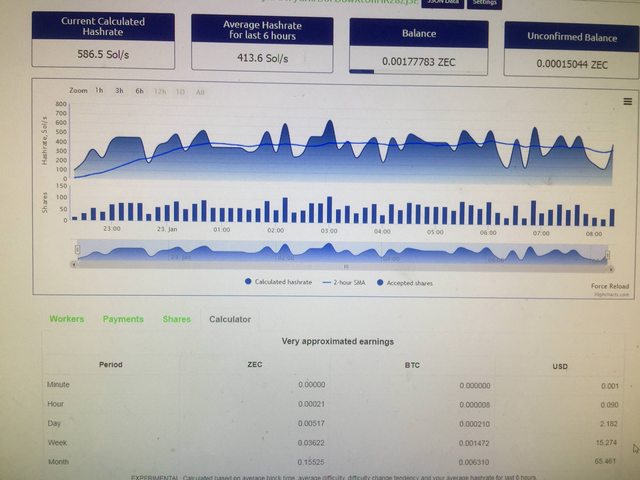Screen dimensions: 640x480
Task: Click the balance progress bar
Action: coord(418,72)
